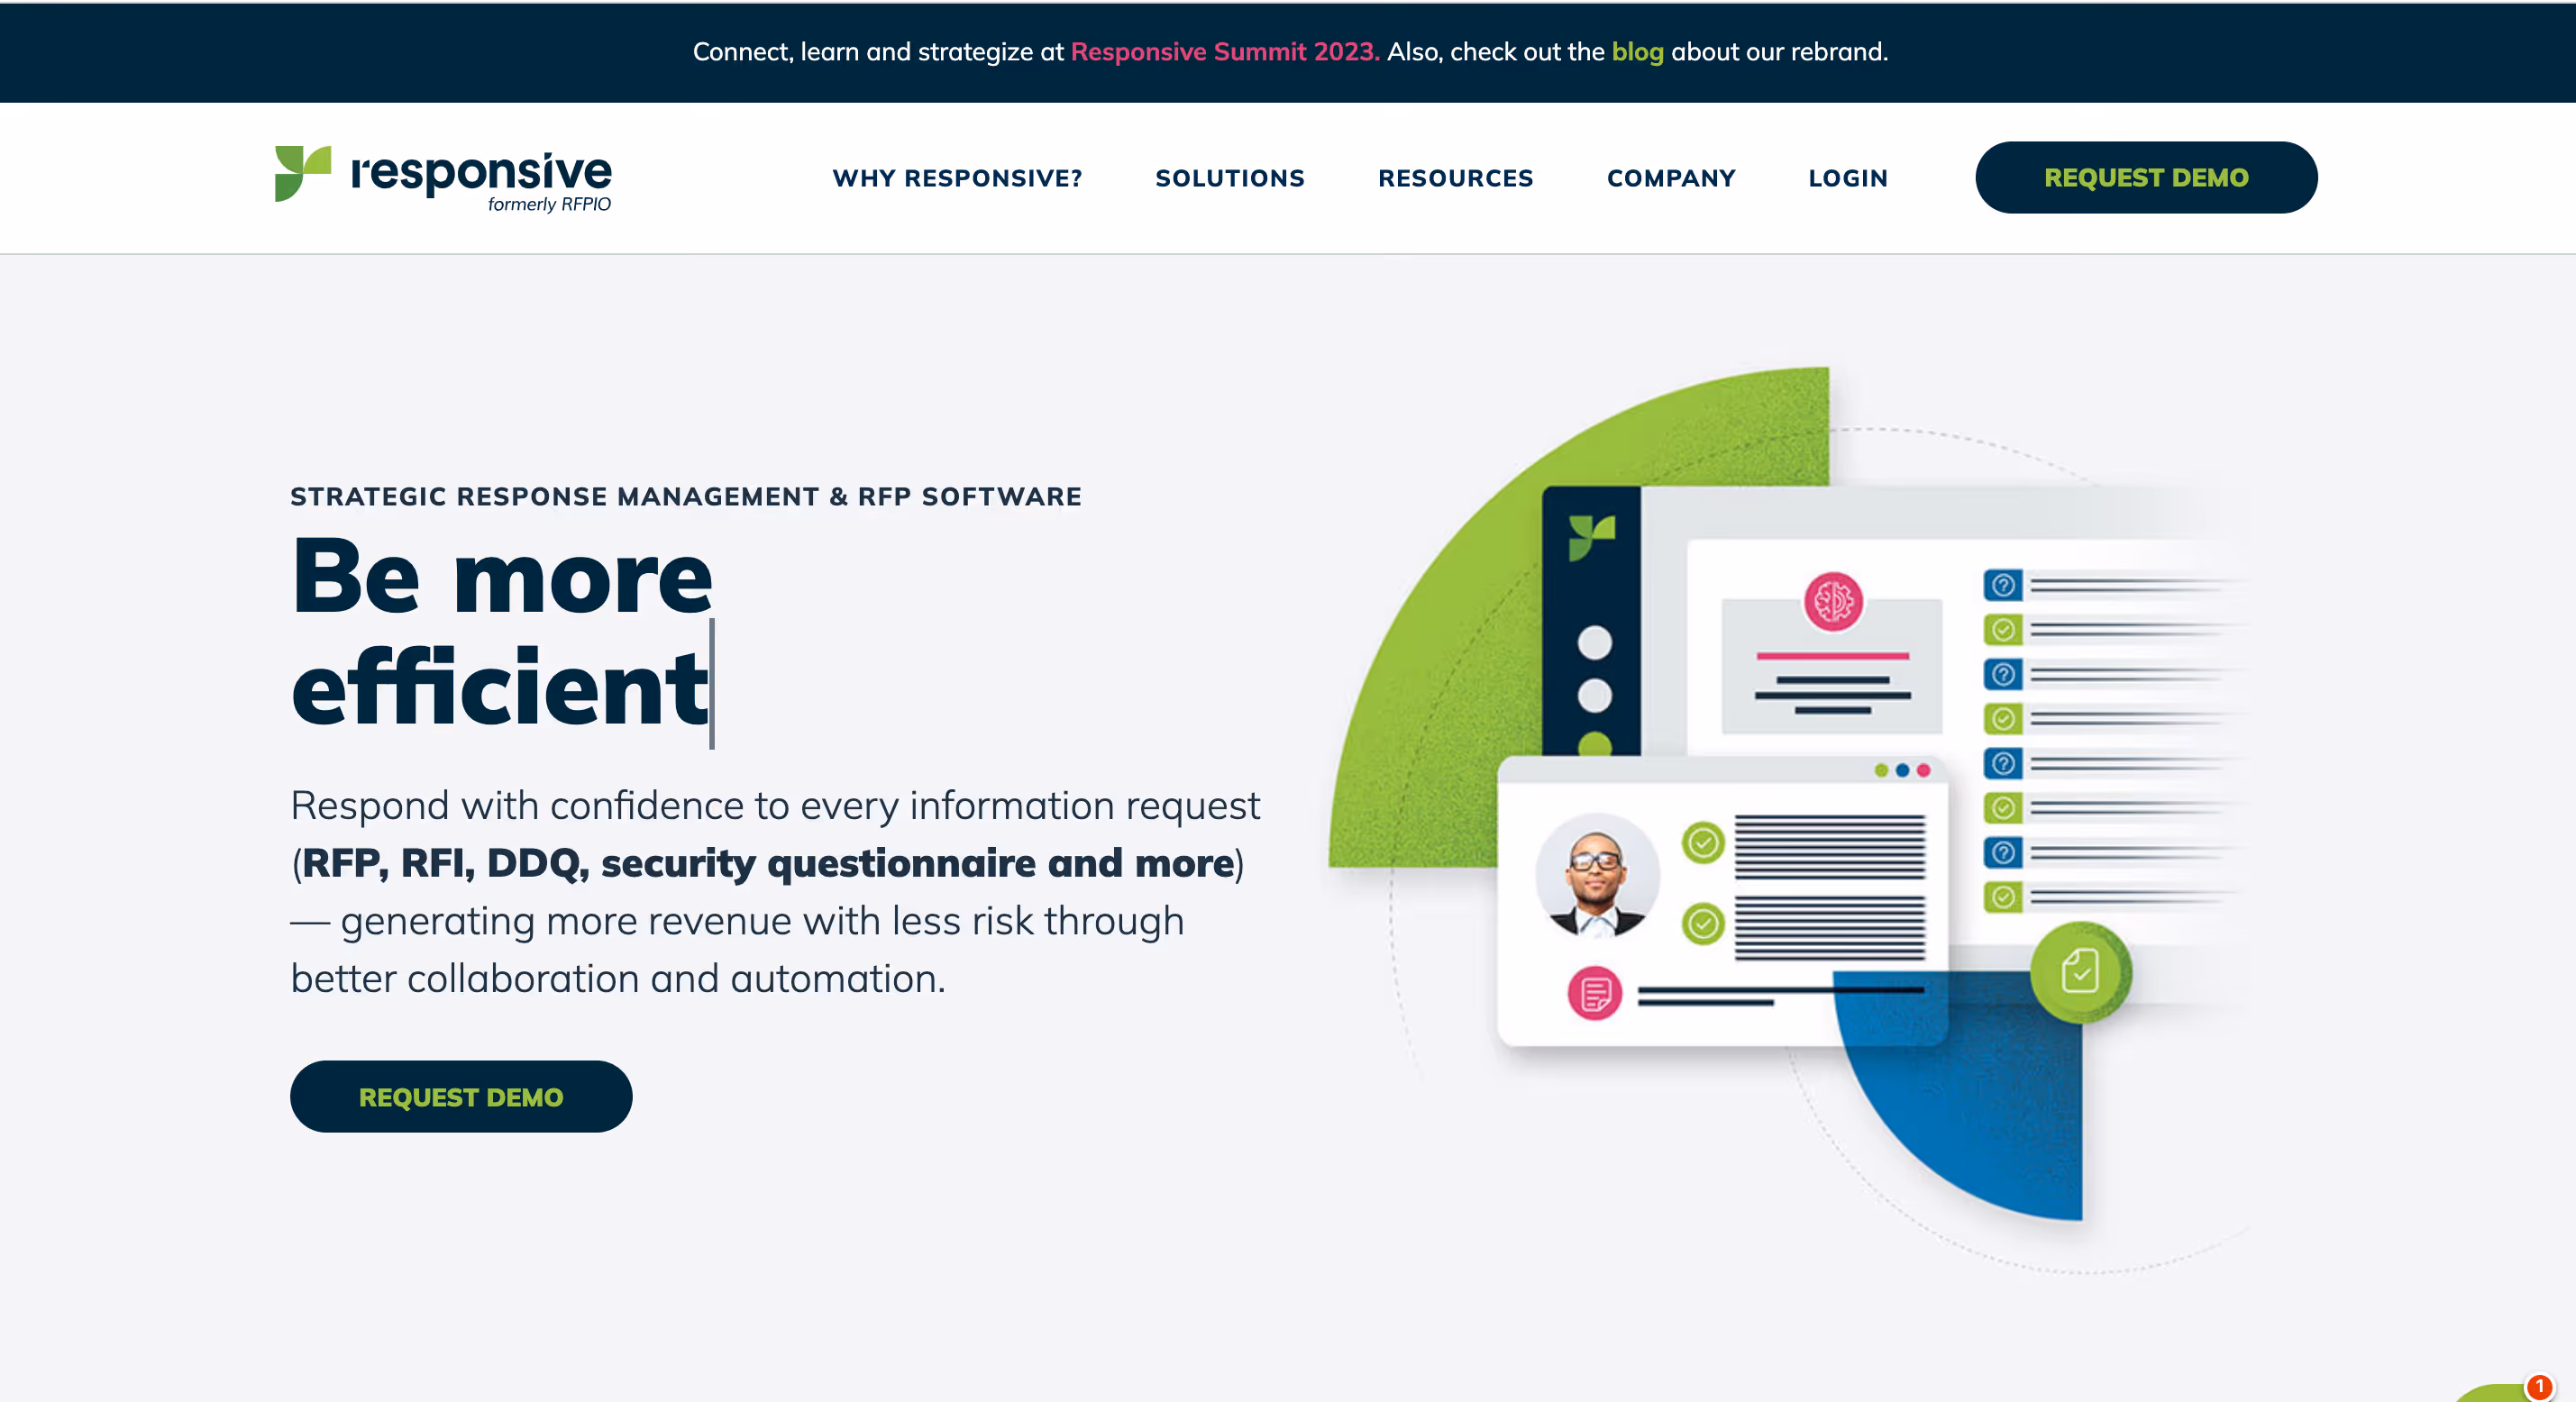Open the Solutions menu
2576x1402 pixels.
coord(1230,178)
